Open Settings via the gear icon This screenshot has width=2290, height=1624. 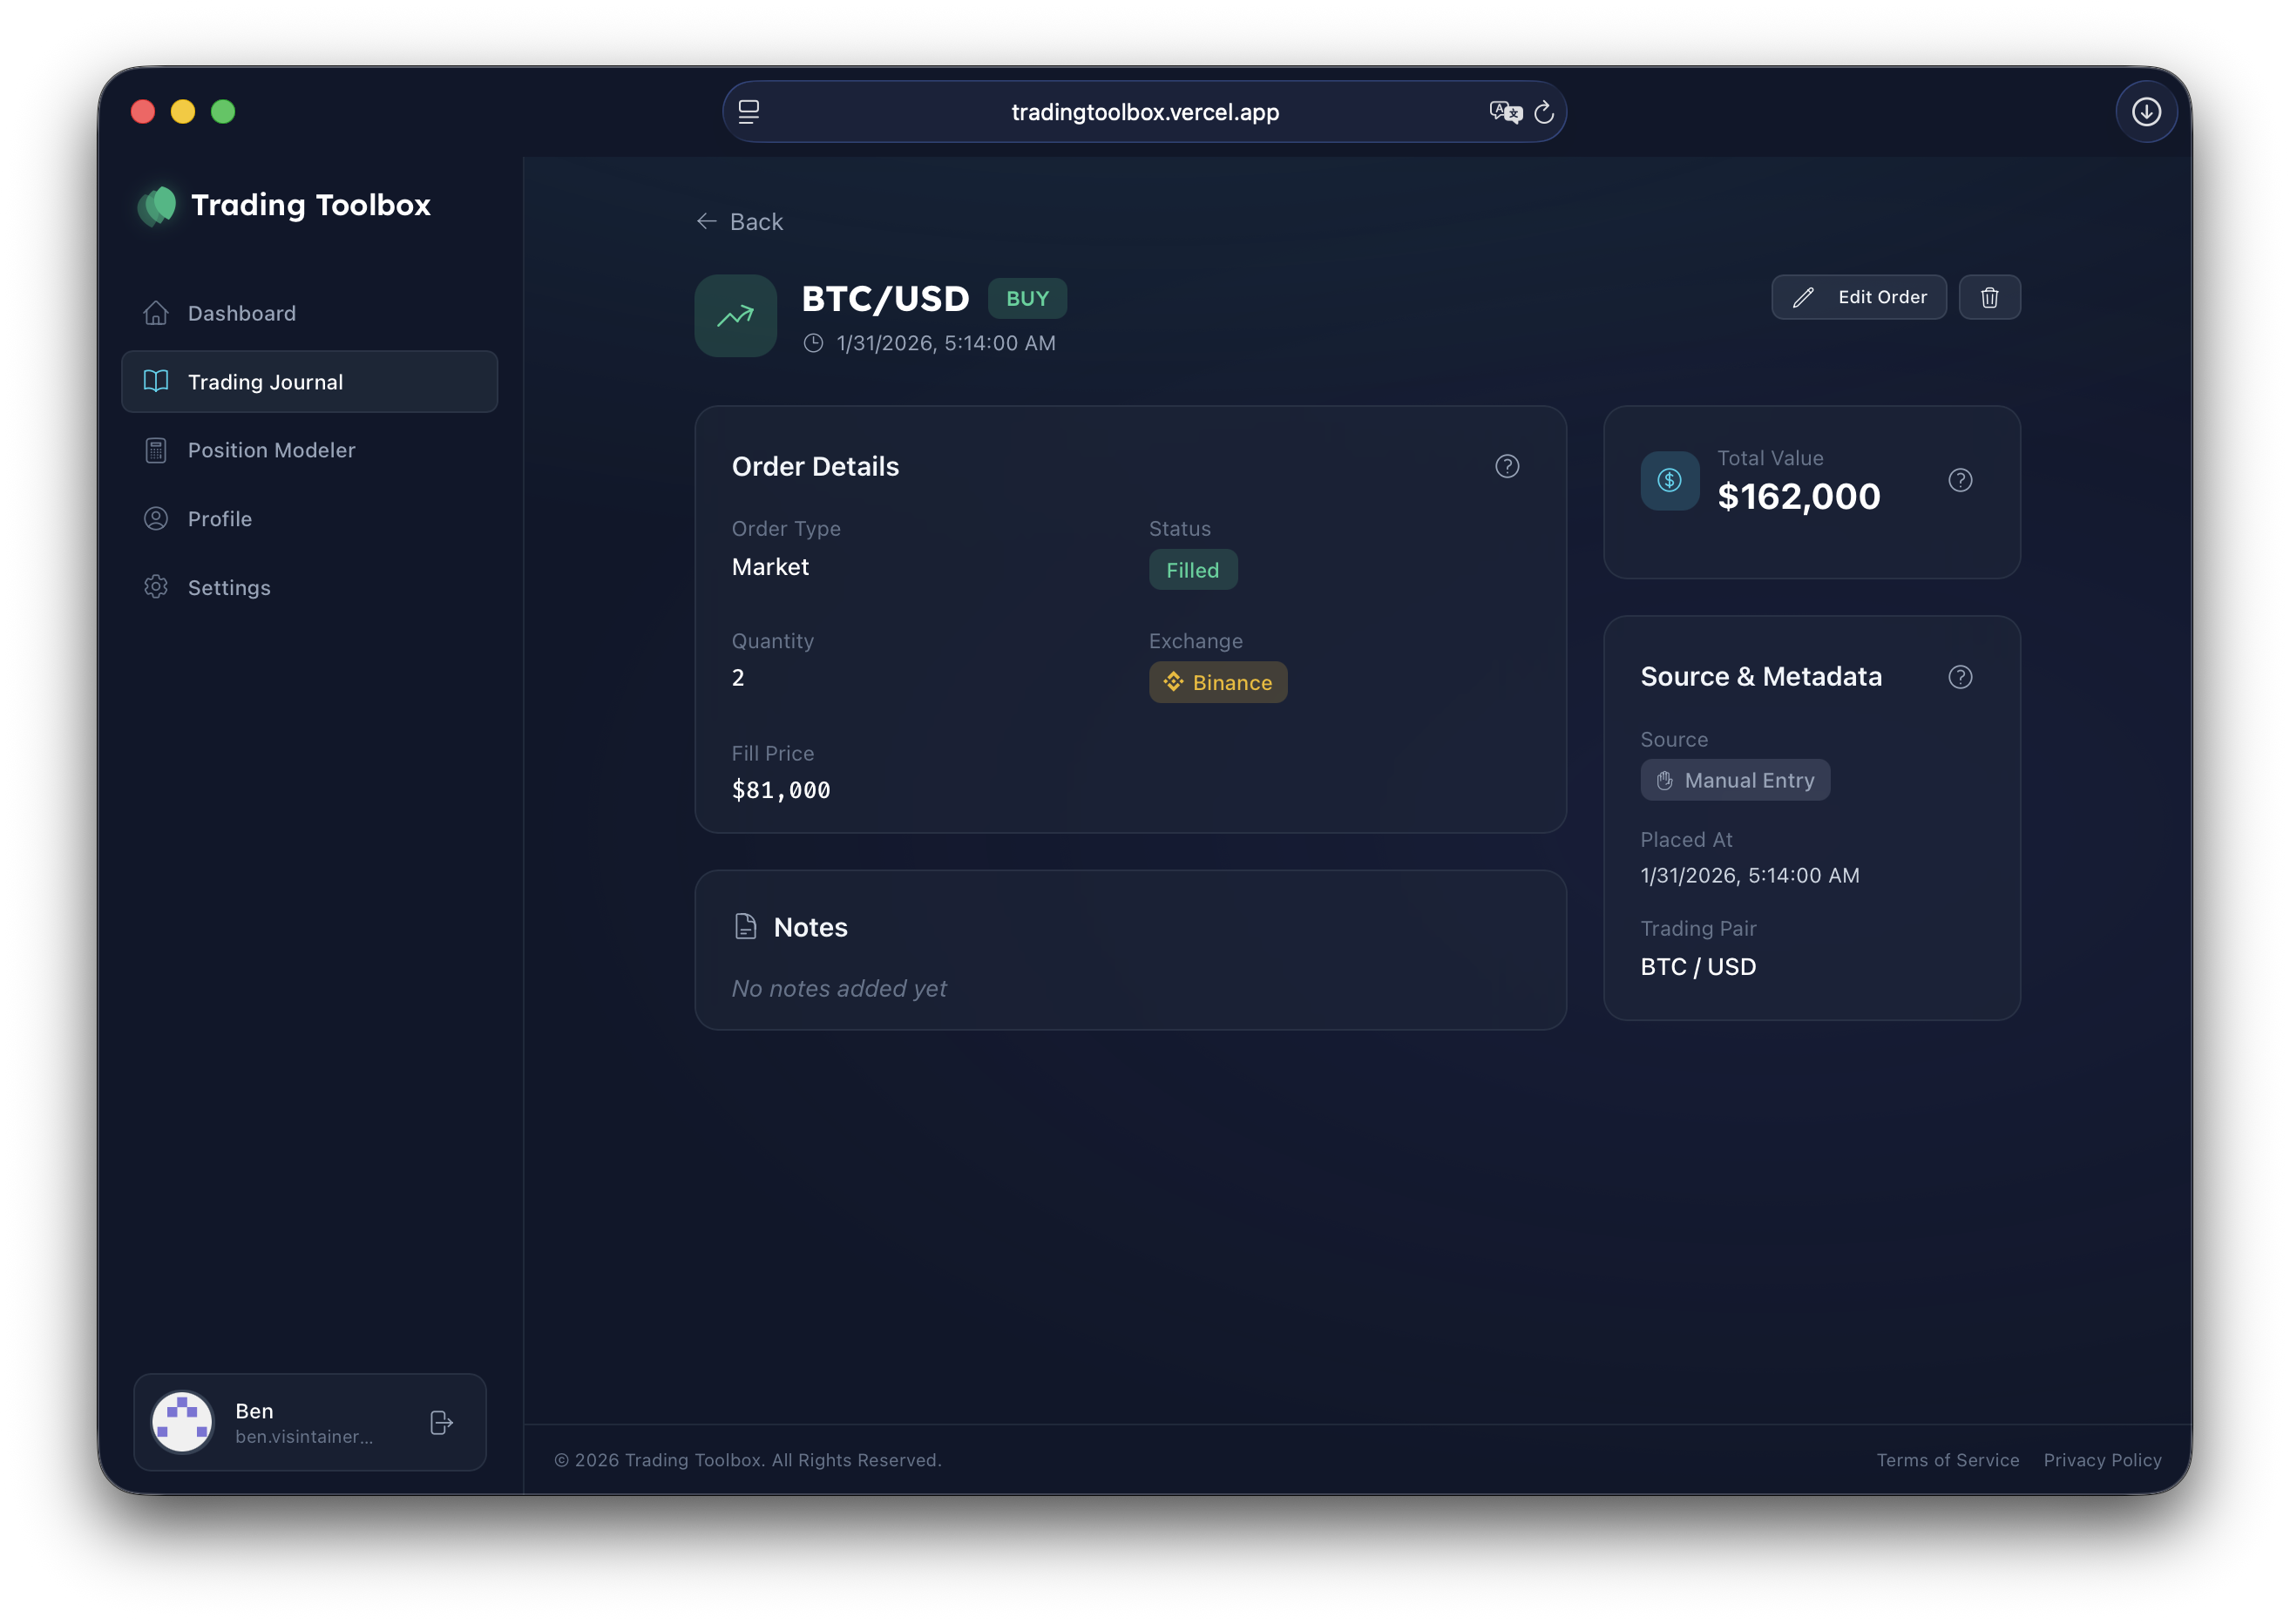(x=156, y=587)
